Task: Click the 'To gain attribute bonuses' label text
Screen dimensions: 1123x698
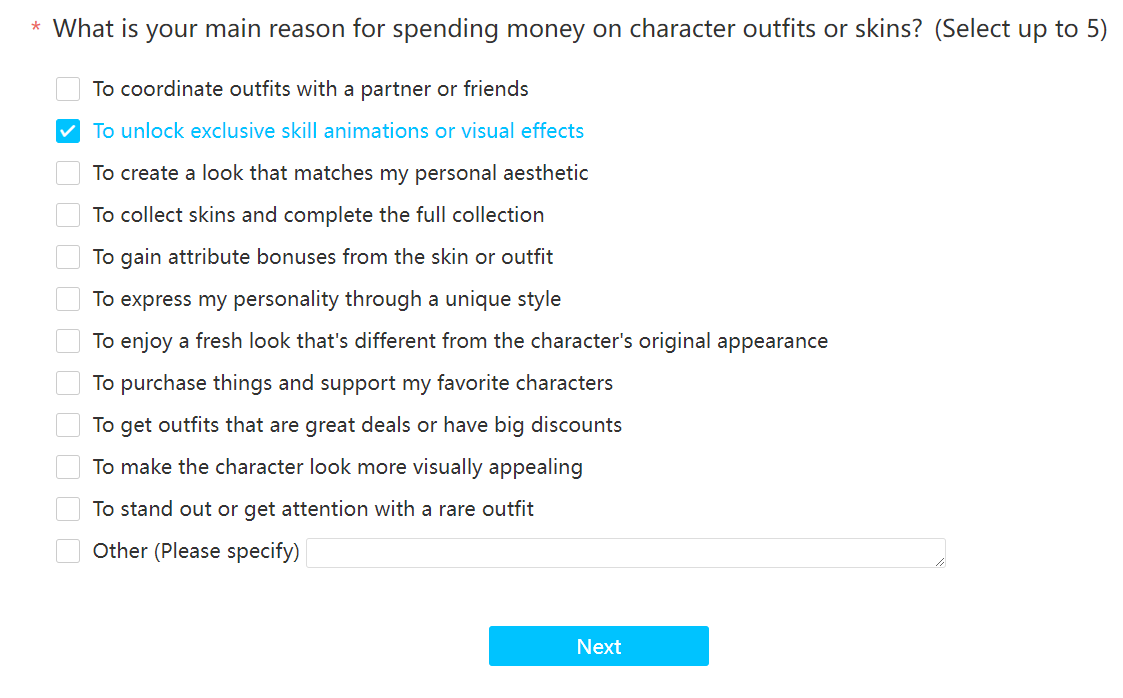Action: pos(322,257)
